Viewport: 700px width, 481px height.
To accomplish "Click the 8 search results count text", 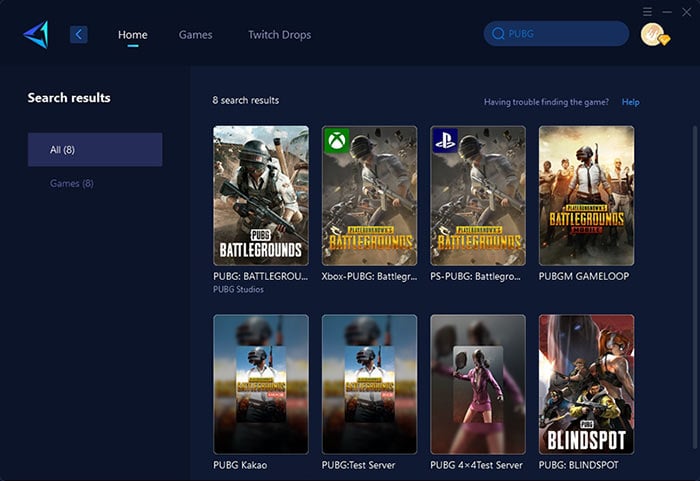I will (x=246, y=100).
